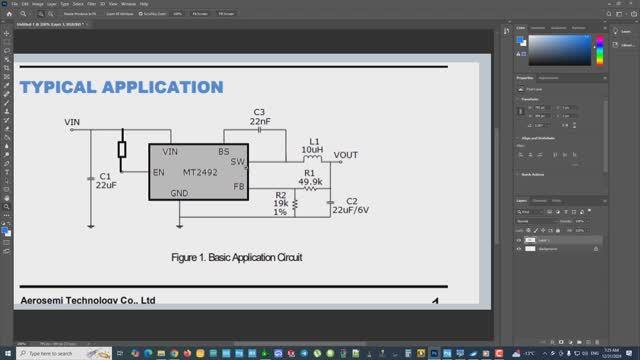Align left edges in Properties panel
Viewport: 640px width, 360px height.
521,155
